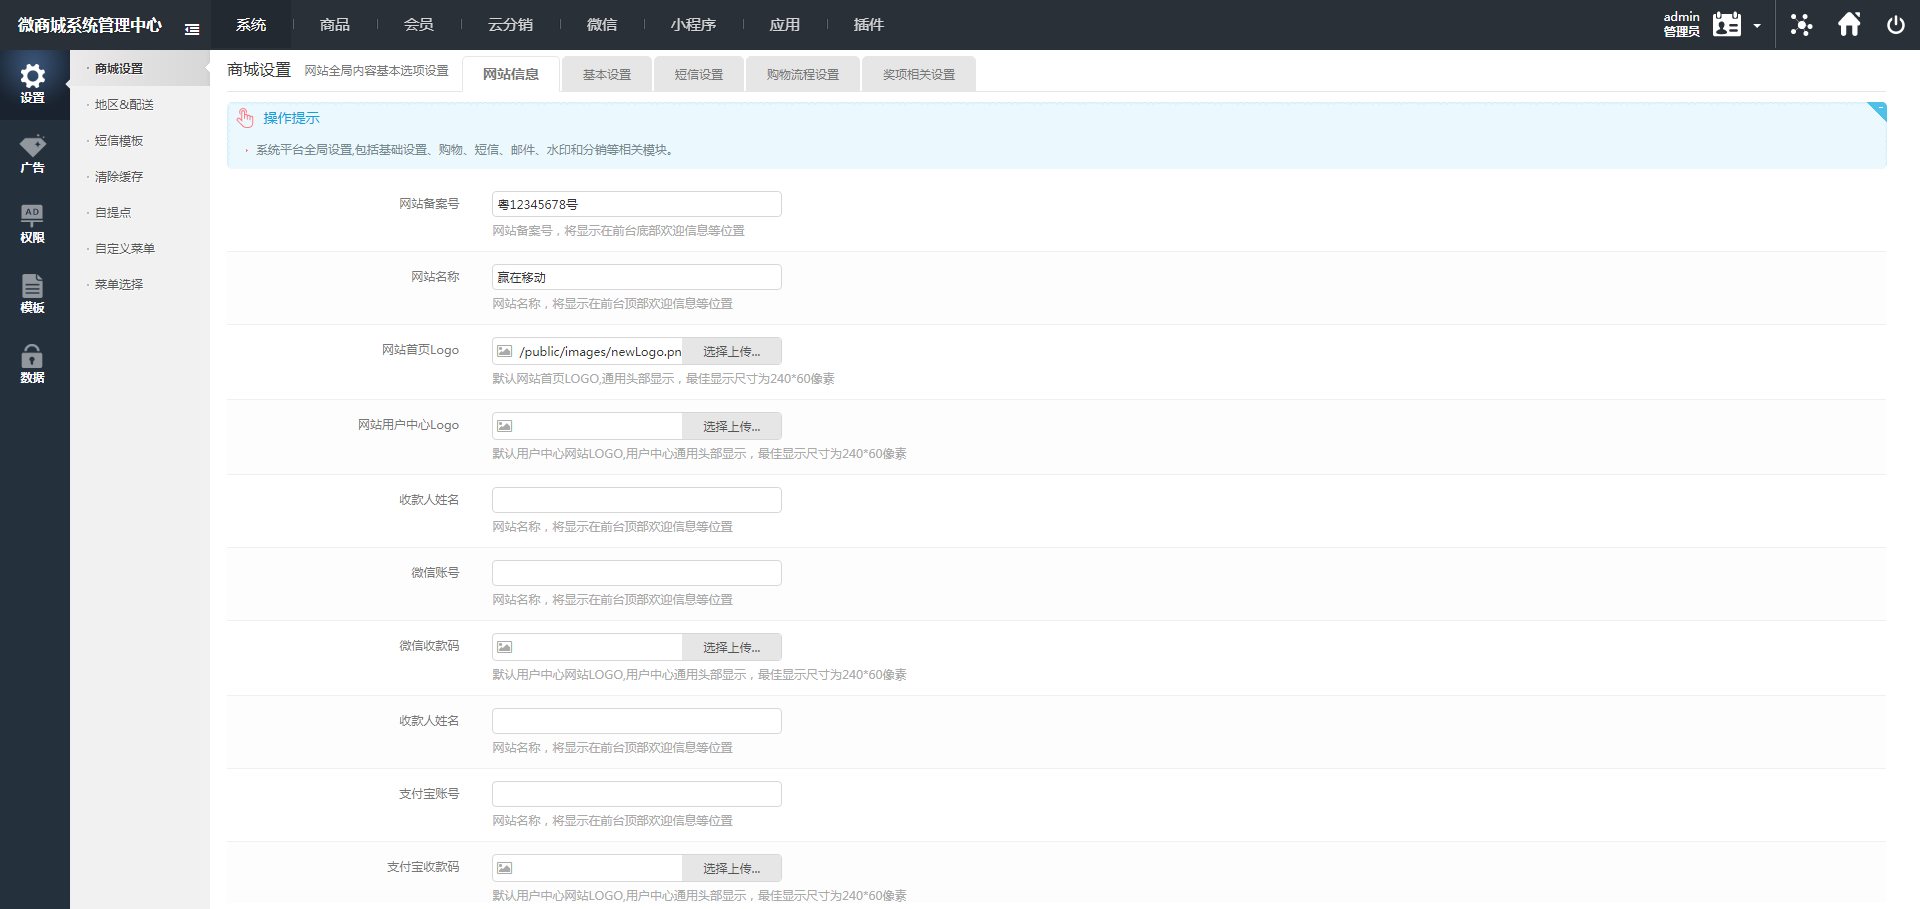Open the 短信设置 tab
The width and height of the screenshot is (1920, 909).
coord(698,73)
